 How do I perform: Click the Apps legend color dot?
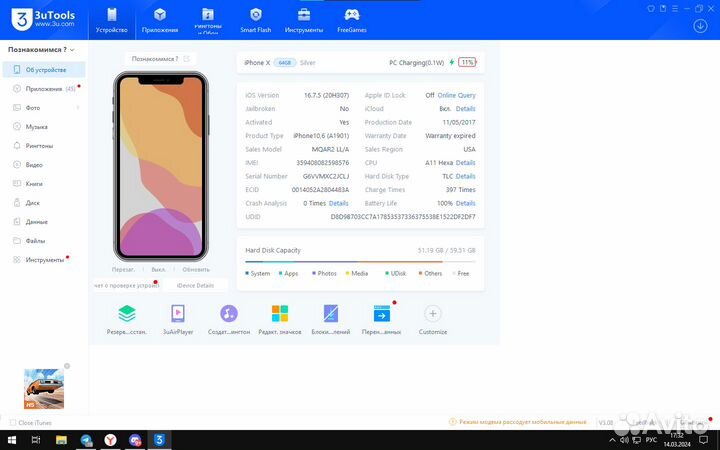click(280, 273)
